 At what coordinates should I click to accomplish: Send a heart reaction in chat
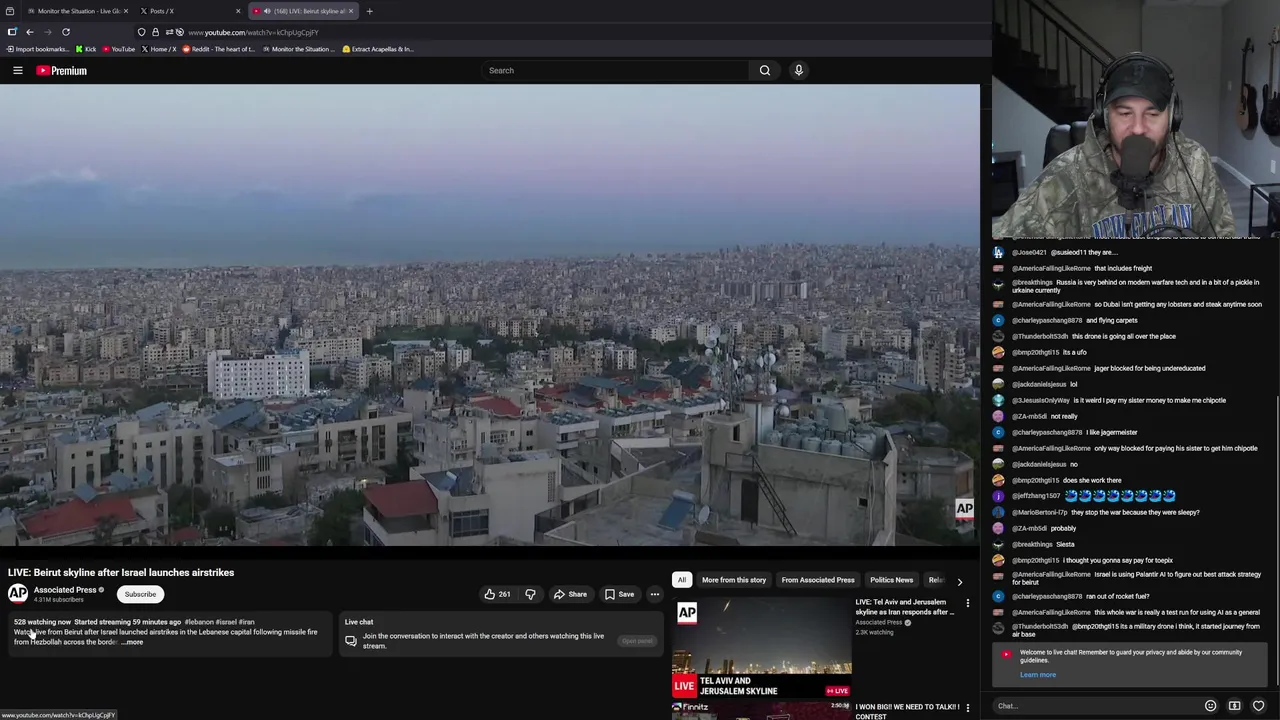[1258, 706]
